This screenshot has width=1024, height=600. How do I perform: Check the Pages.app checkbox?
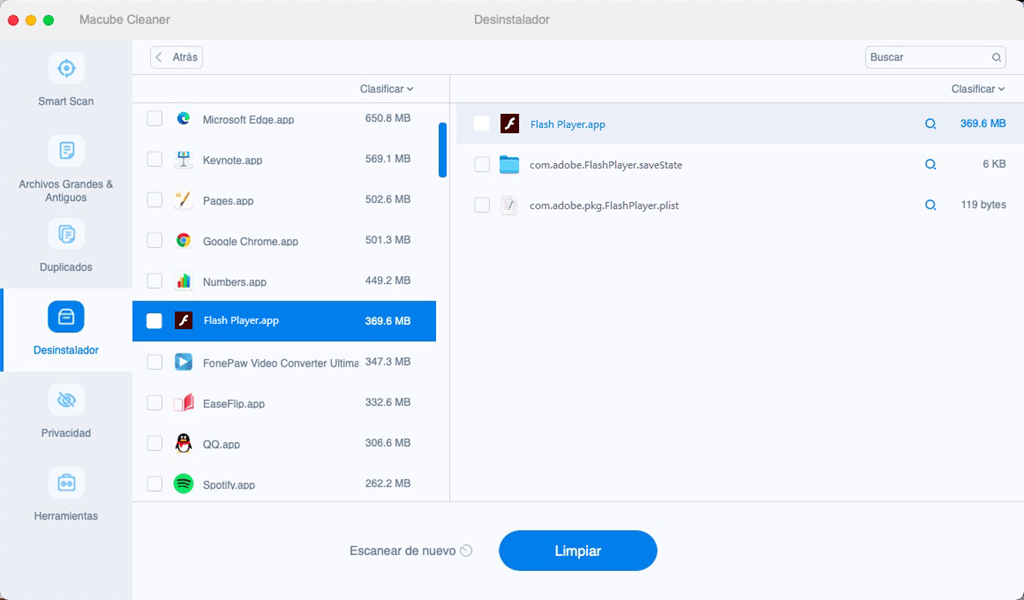tap(155, 200)
